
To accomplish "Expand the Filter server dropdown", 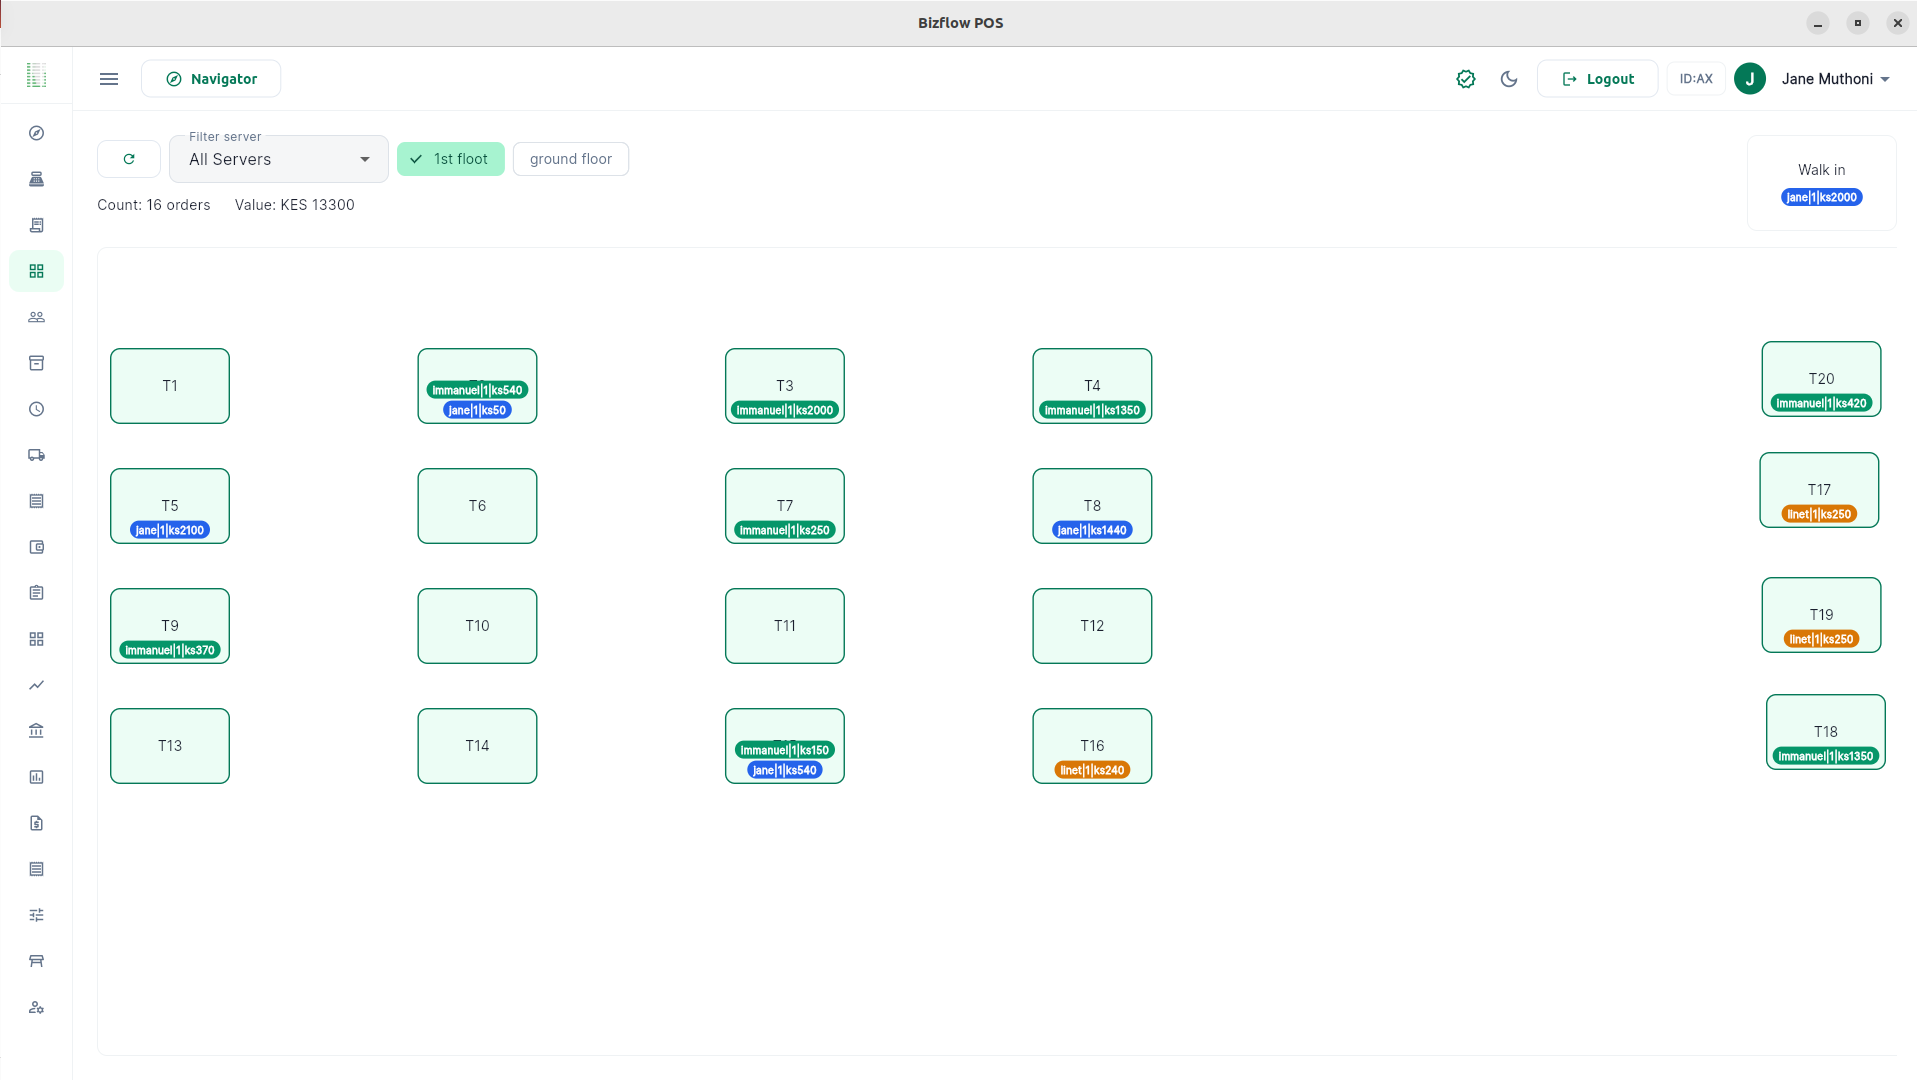I will click(279, 160).
